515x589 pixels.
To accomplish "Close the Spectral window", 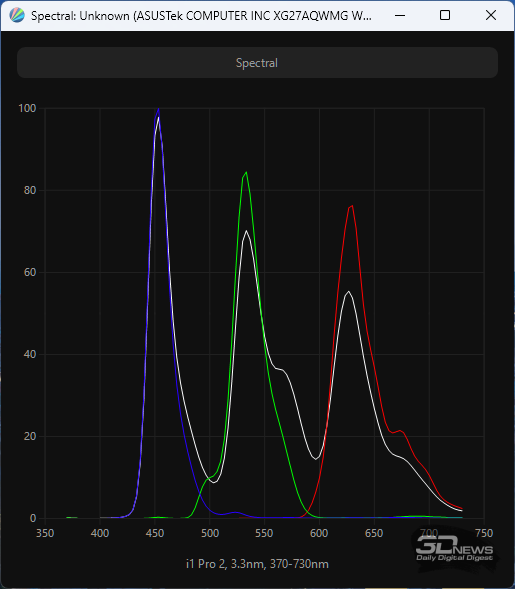I will 491,15.
